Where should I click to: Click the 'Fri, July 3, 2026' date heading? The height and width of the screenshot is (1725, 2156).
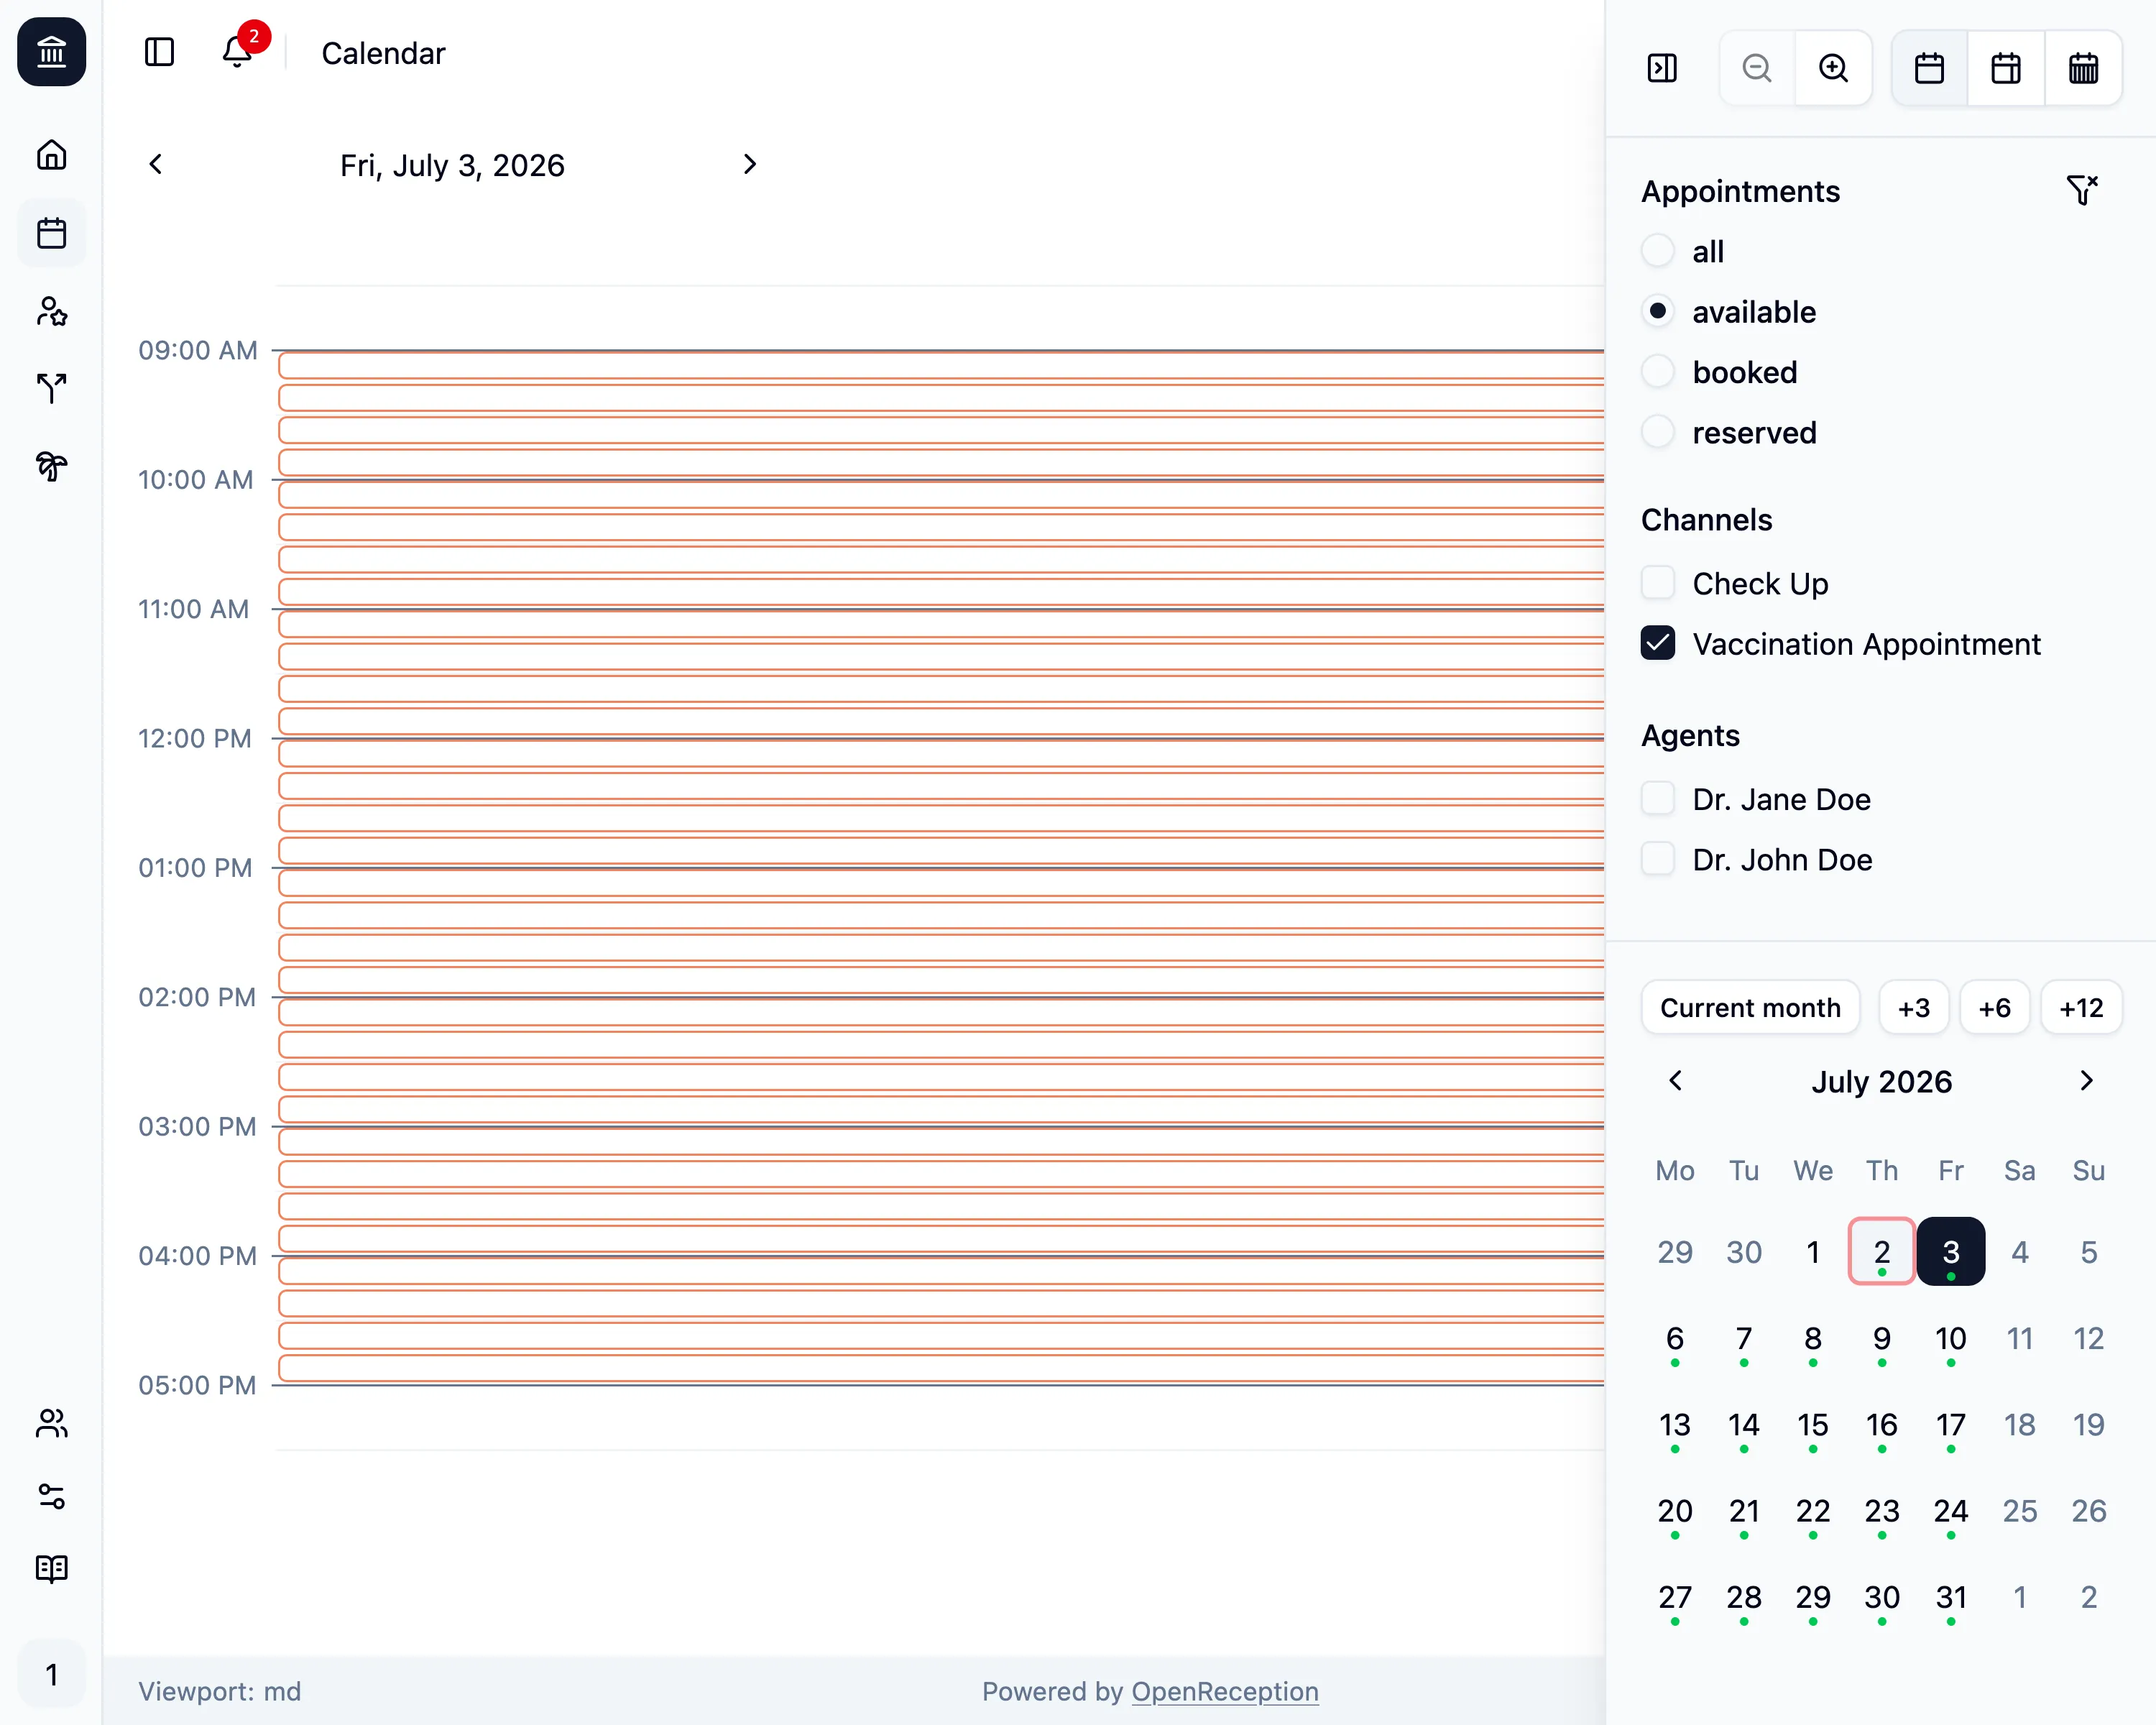(452, 165)
